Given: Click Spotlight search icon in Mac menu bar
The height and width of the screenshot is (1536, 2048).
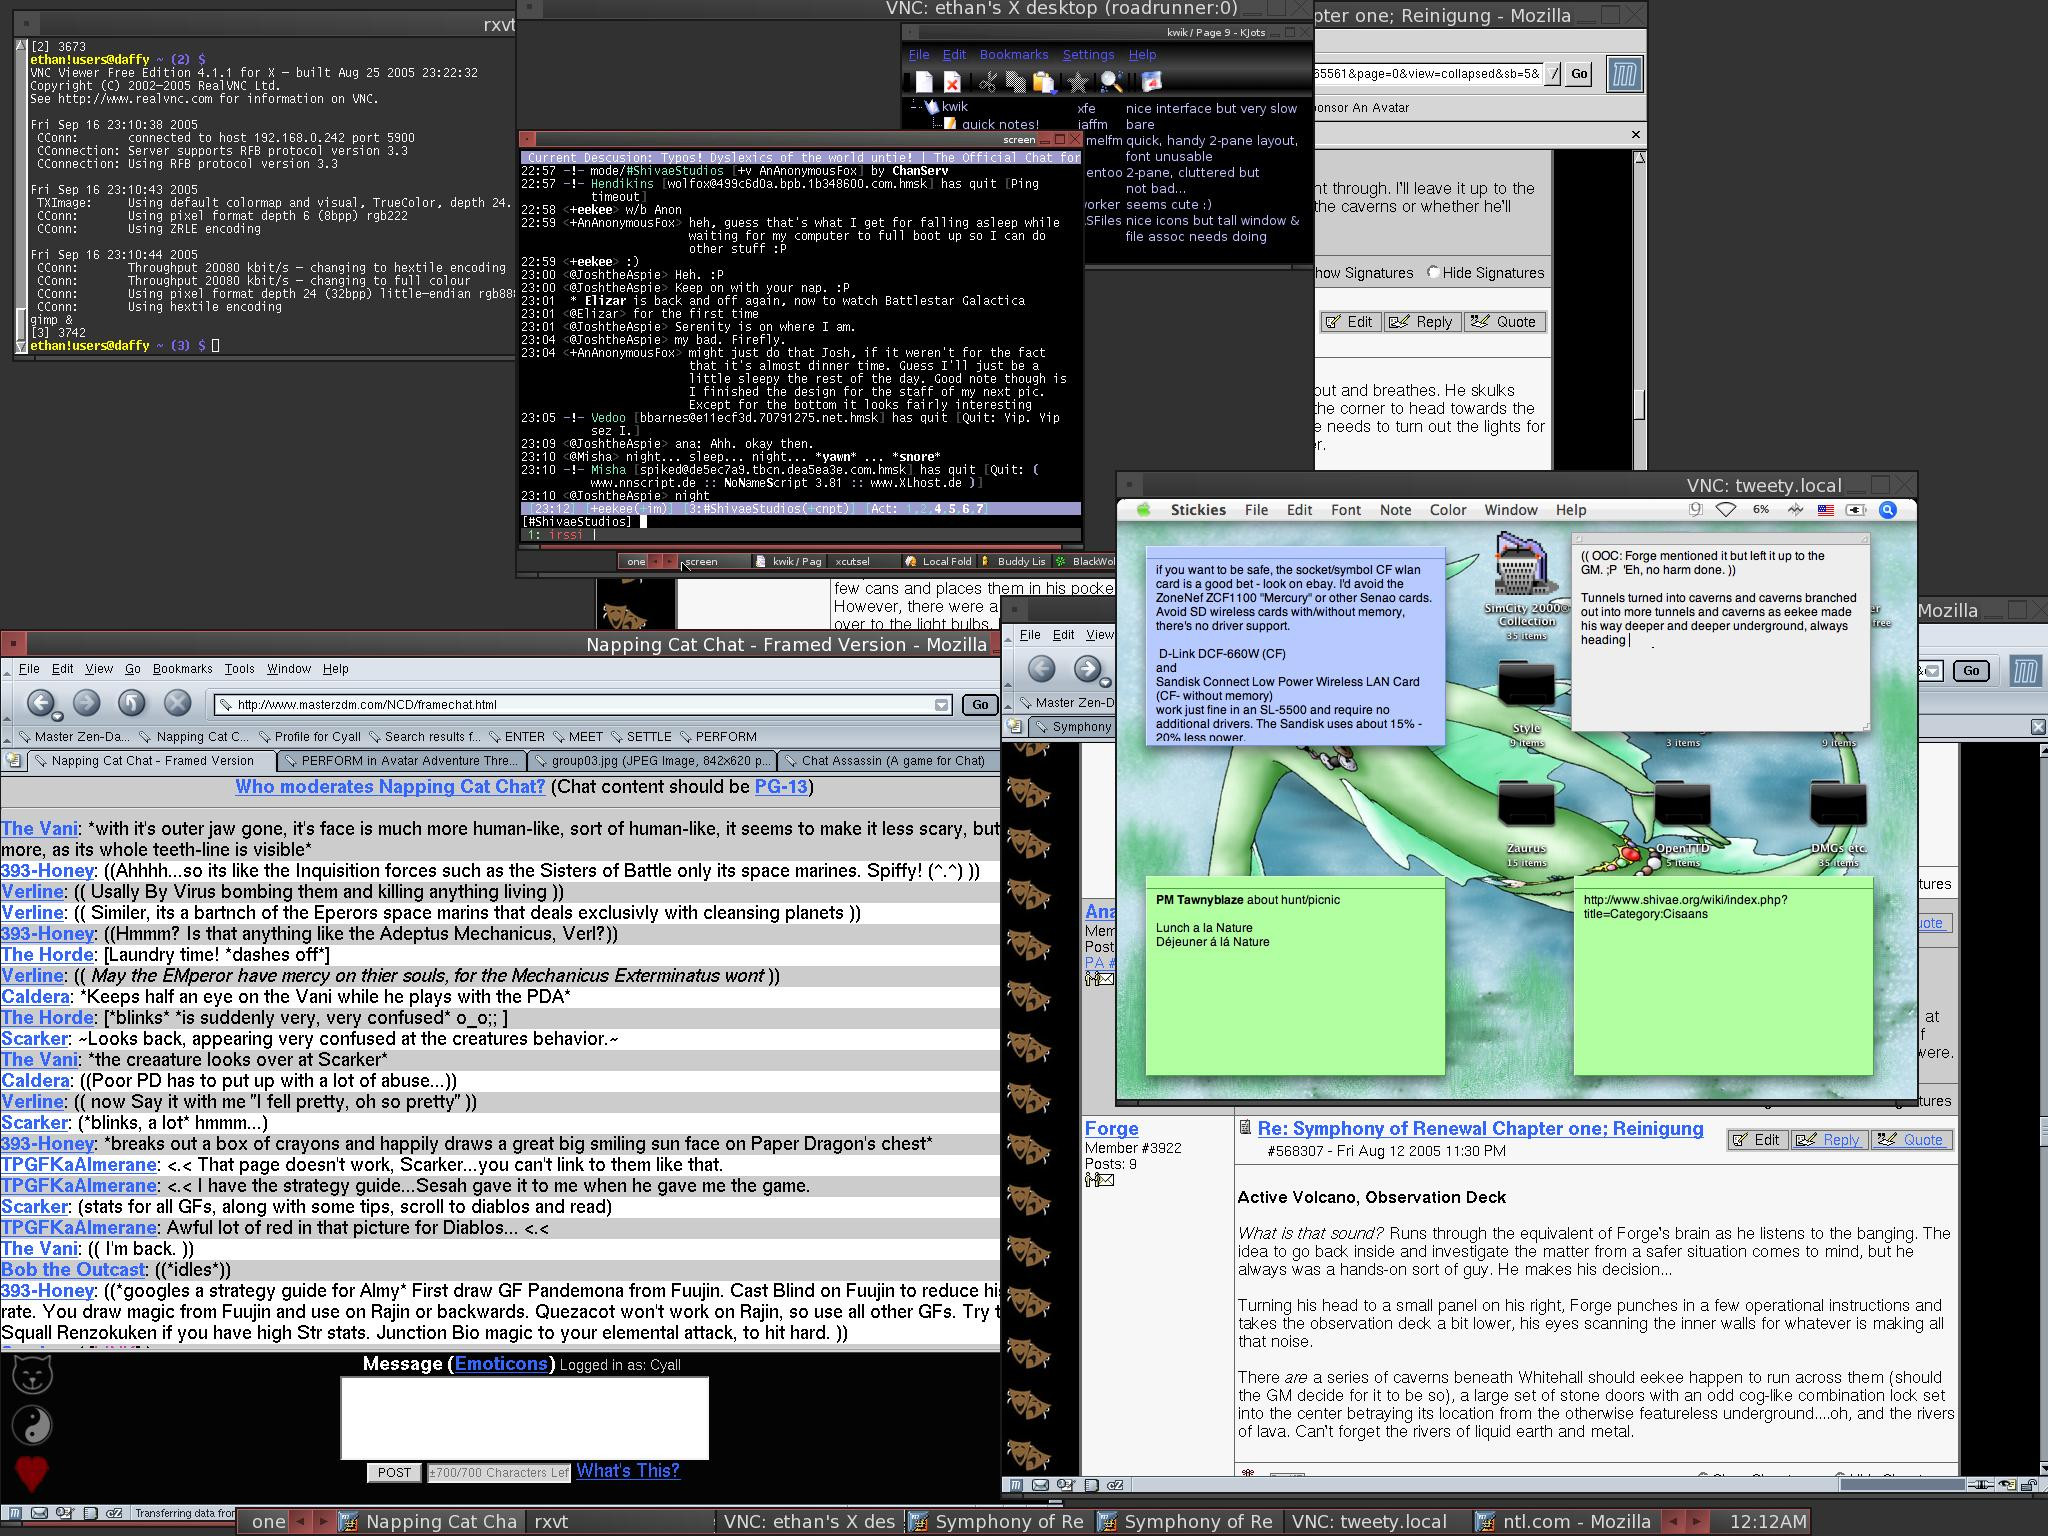Looking at the screenshot, I should click(x=1888, y=510).
